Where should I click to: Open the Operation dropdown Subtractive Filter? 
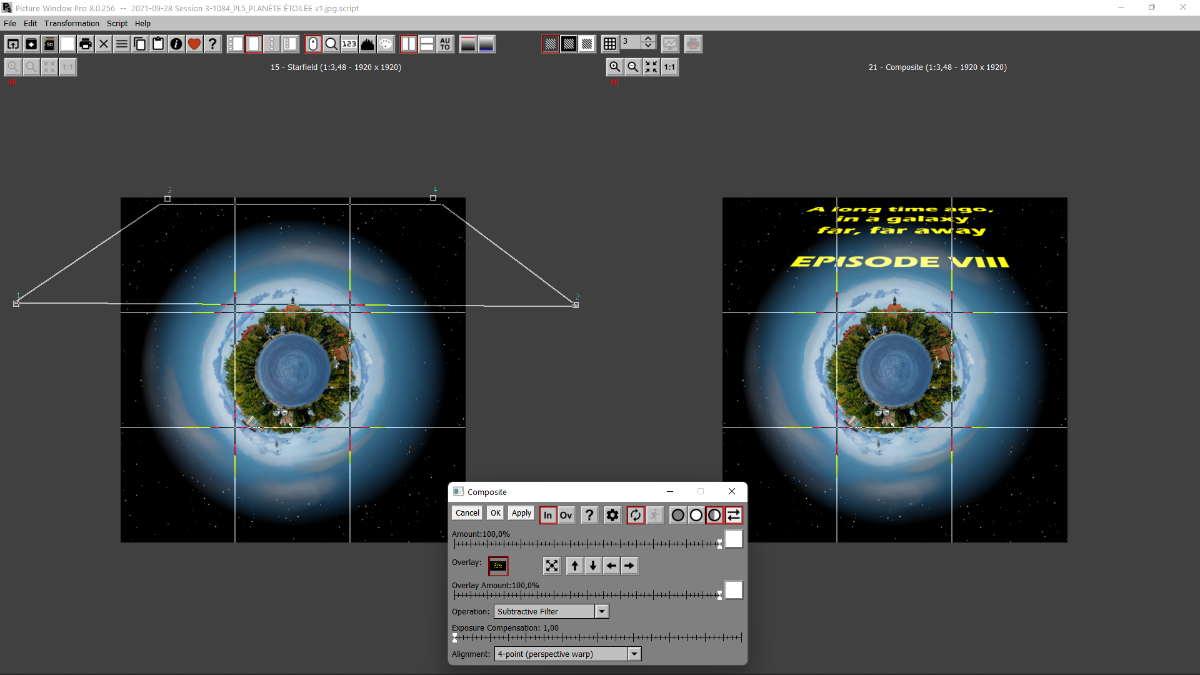(551, 611)
